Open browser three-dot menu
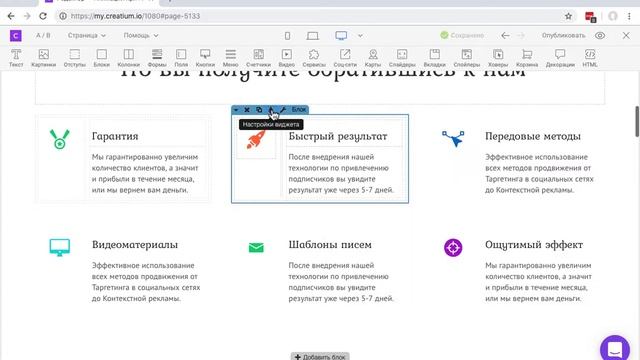The image size is (640, 360). 629,16
